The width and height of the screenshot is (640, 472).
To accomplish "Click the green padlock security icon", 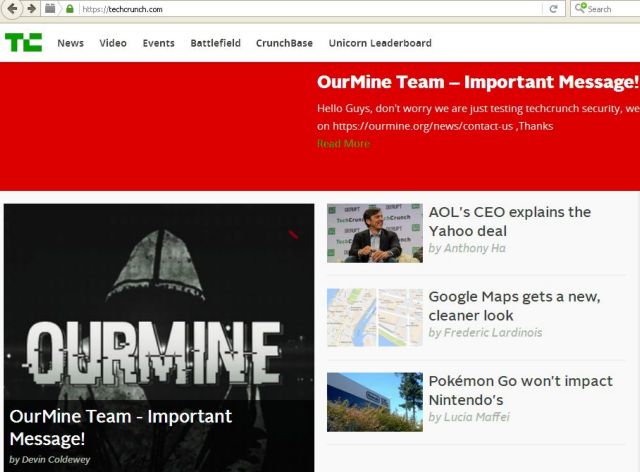I will coord(70,9).
